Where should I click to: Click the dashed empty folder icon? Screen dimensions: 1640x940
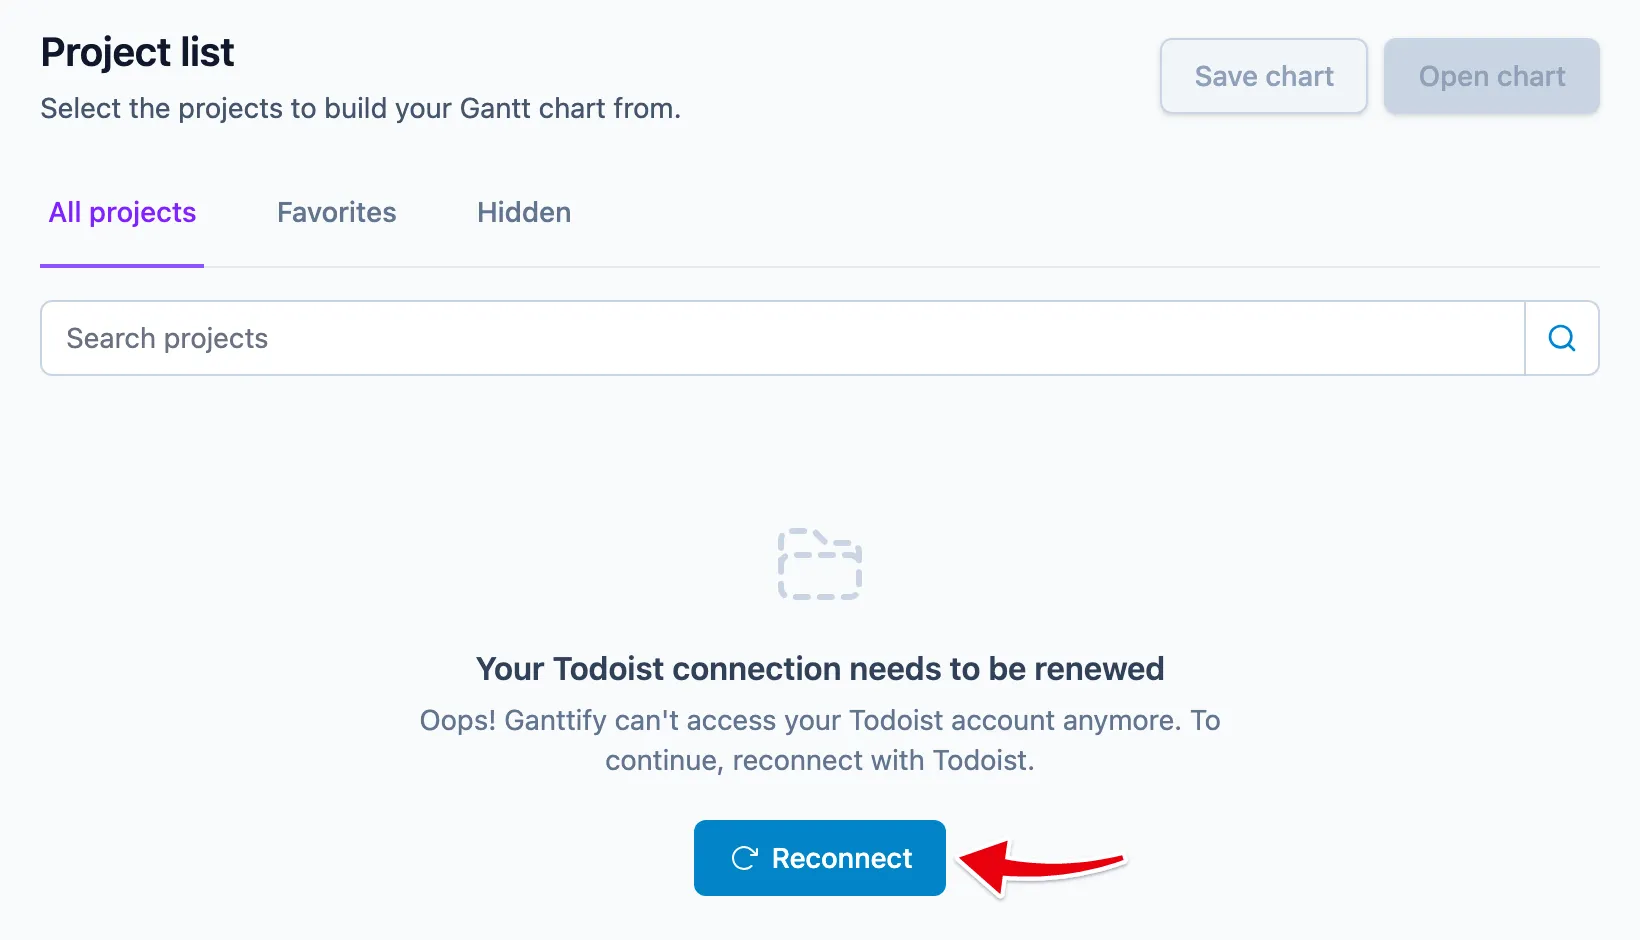[820, 565]
